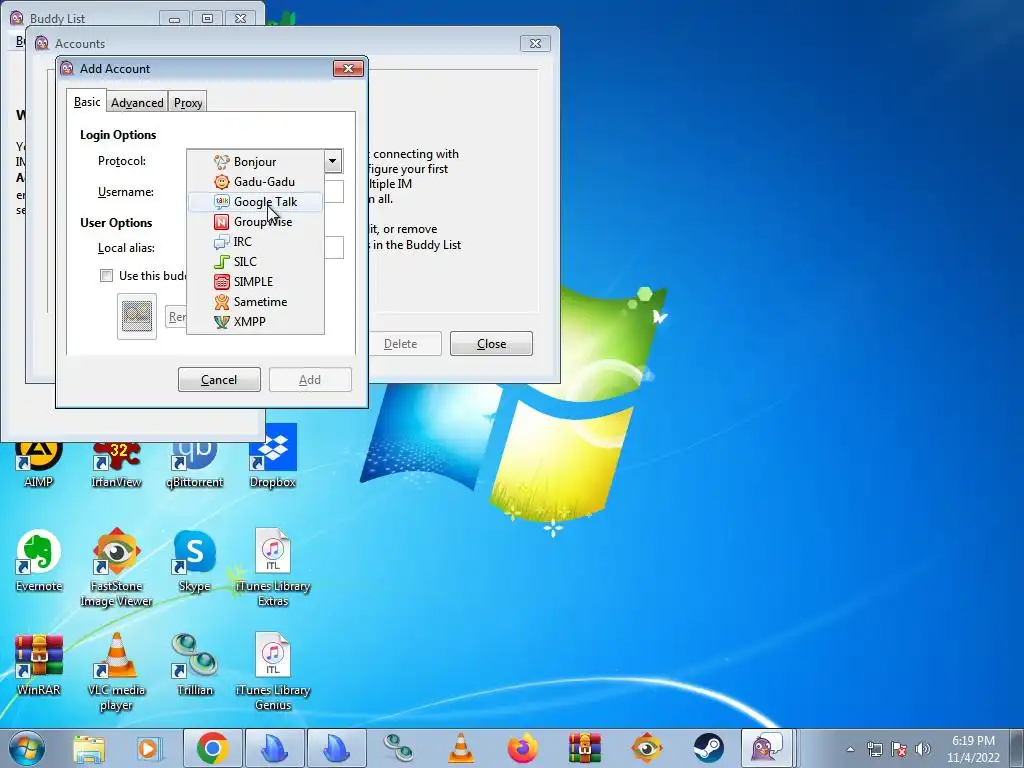Select iTunes Library Genius file

click(x=273, y=671)
